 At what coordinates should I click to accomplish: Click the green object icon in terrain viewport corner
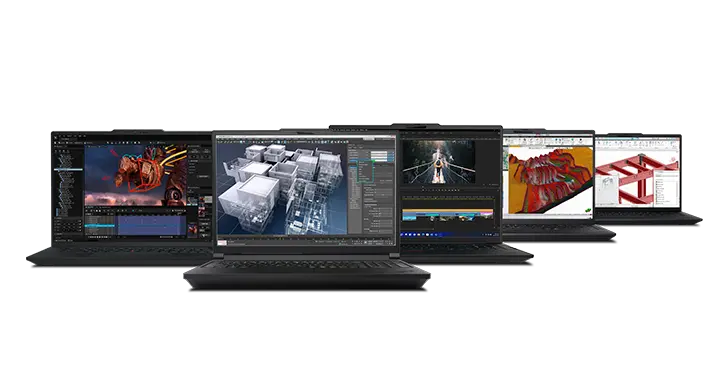(x=588, y=210)
